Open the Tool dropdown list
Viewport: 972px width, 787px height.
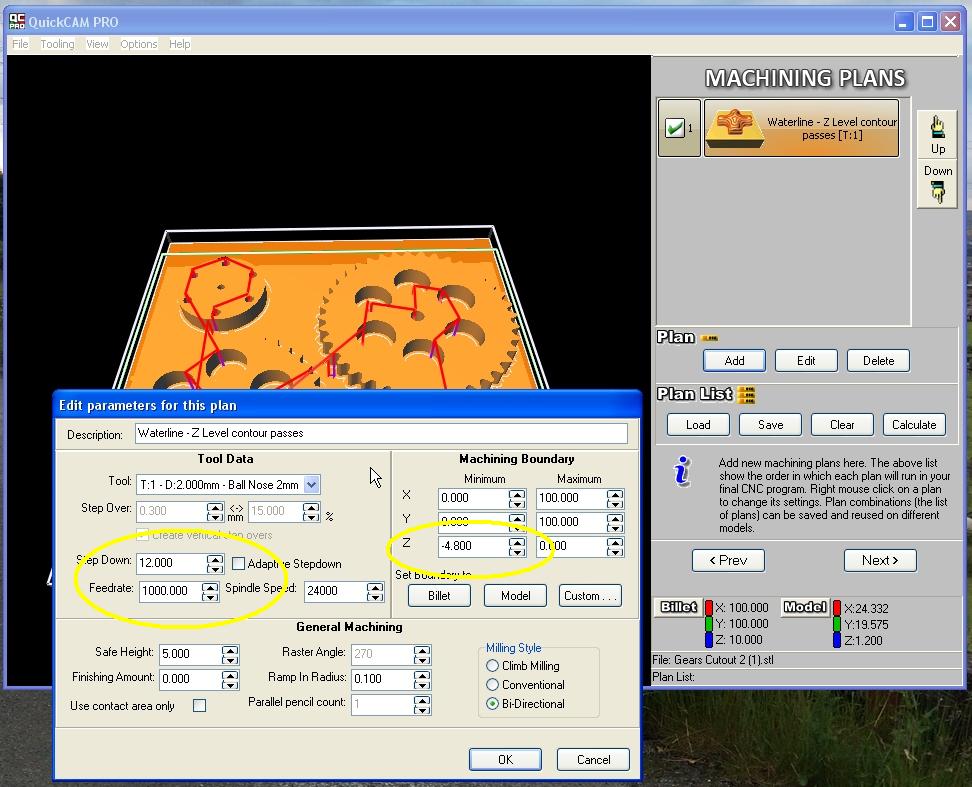pos(312,485)
